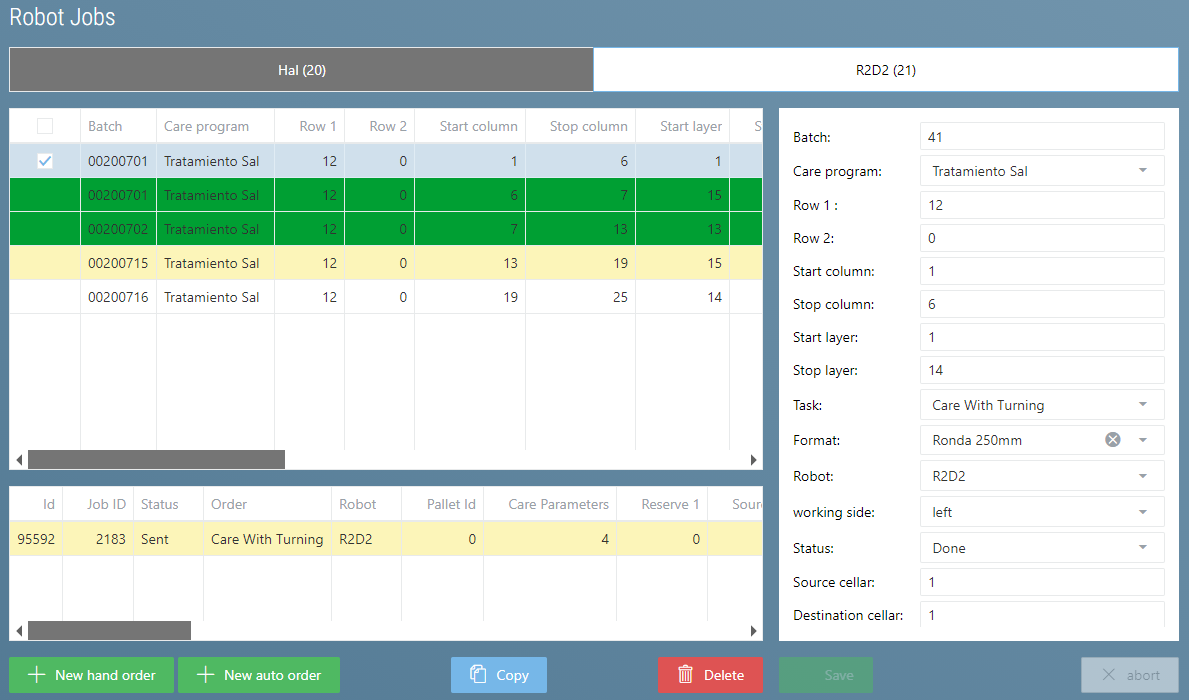1189x700 pixels.
Task: Sort by Start column header
Action: [478, 126]
